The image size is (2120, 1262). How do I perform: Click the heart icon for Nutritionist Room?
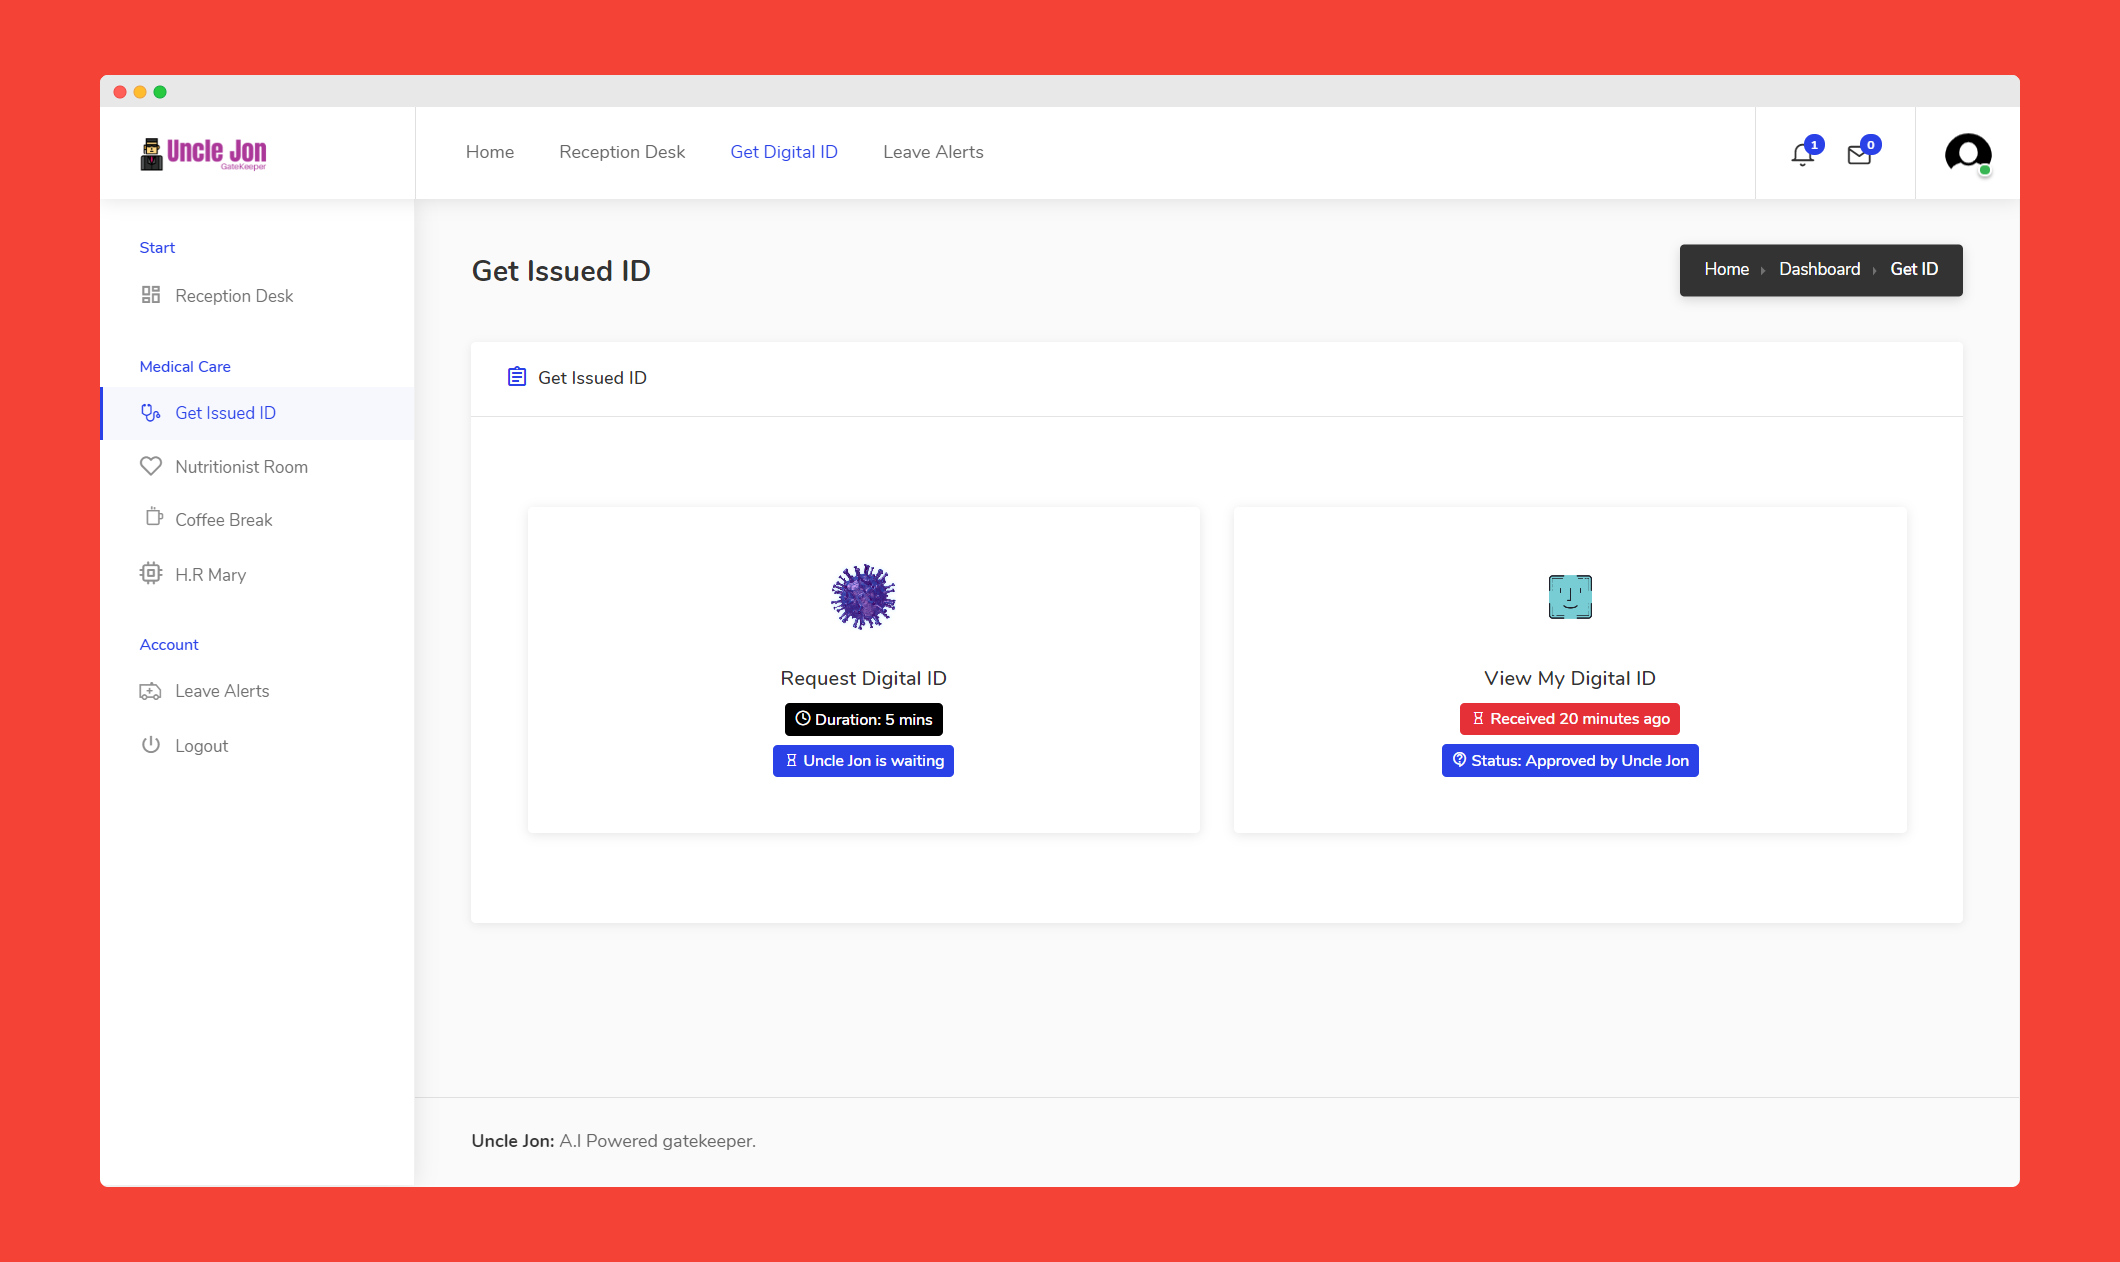tap(151, 466)
